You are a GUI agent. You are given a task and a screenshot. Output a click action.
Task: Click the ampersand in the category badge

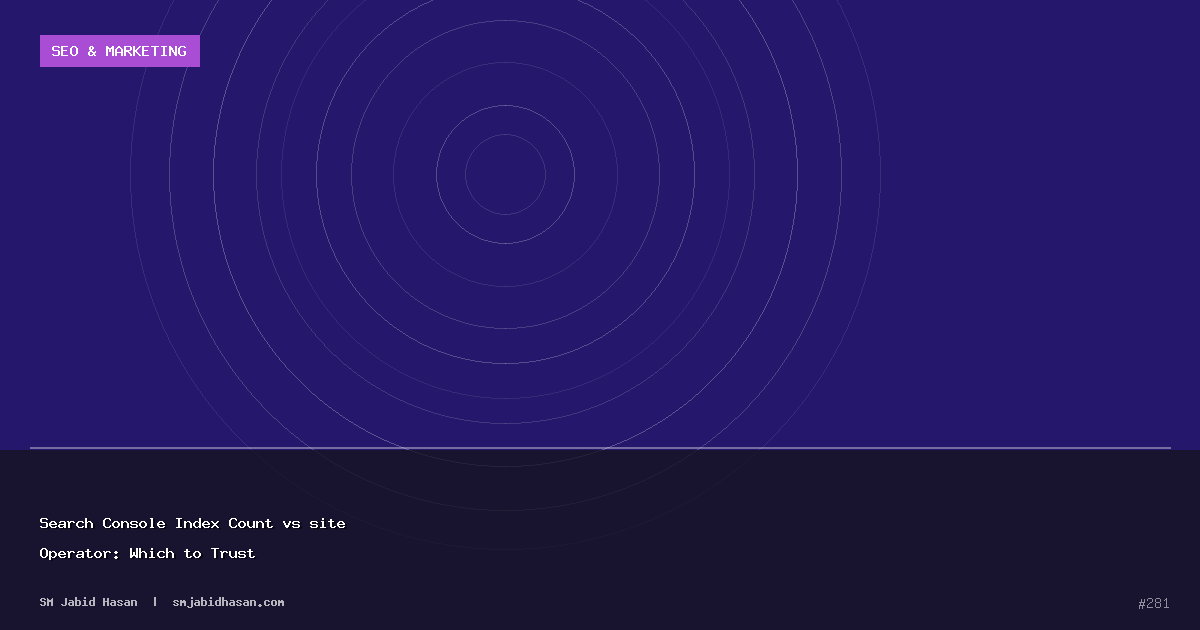tap(92, 51)
